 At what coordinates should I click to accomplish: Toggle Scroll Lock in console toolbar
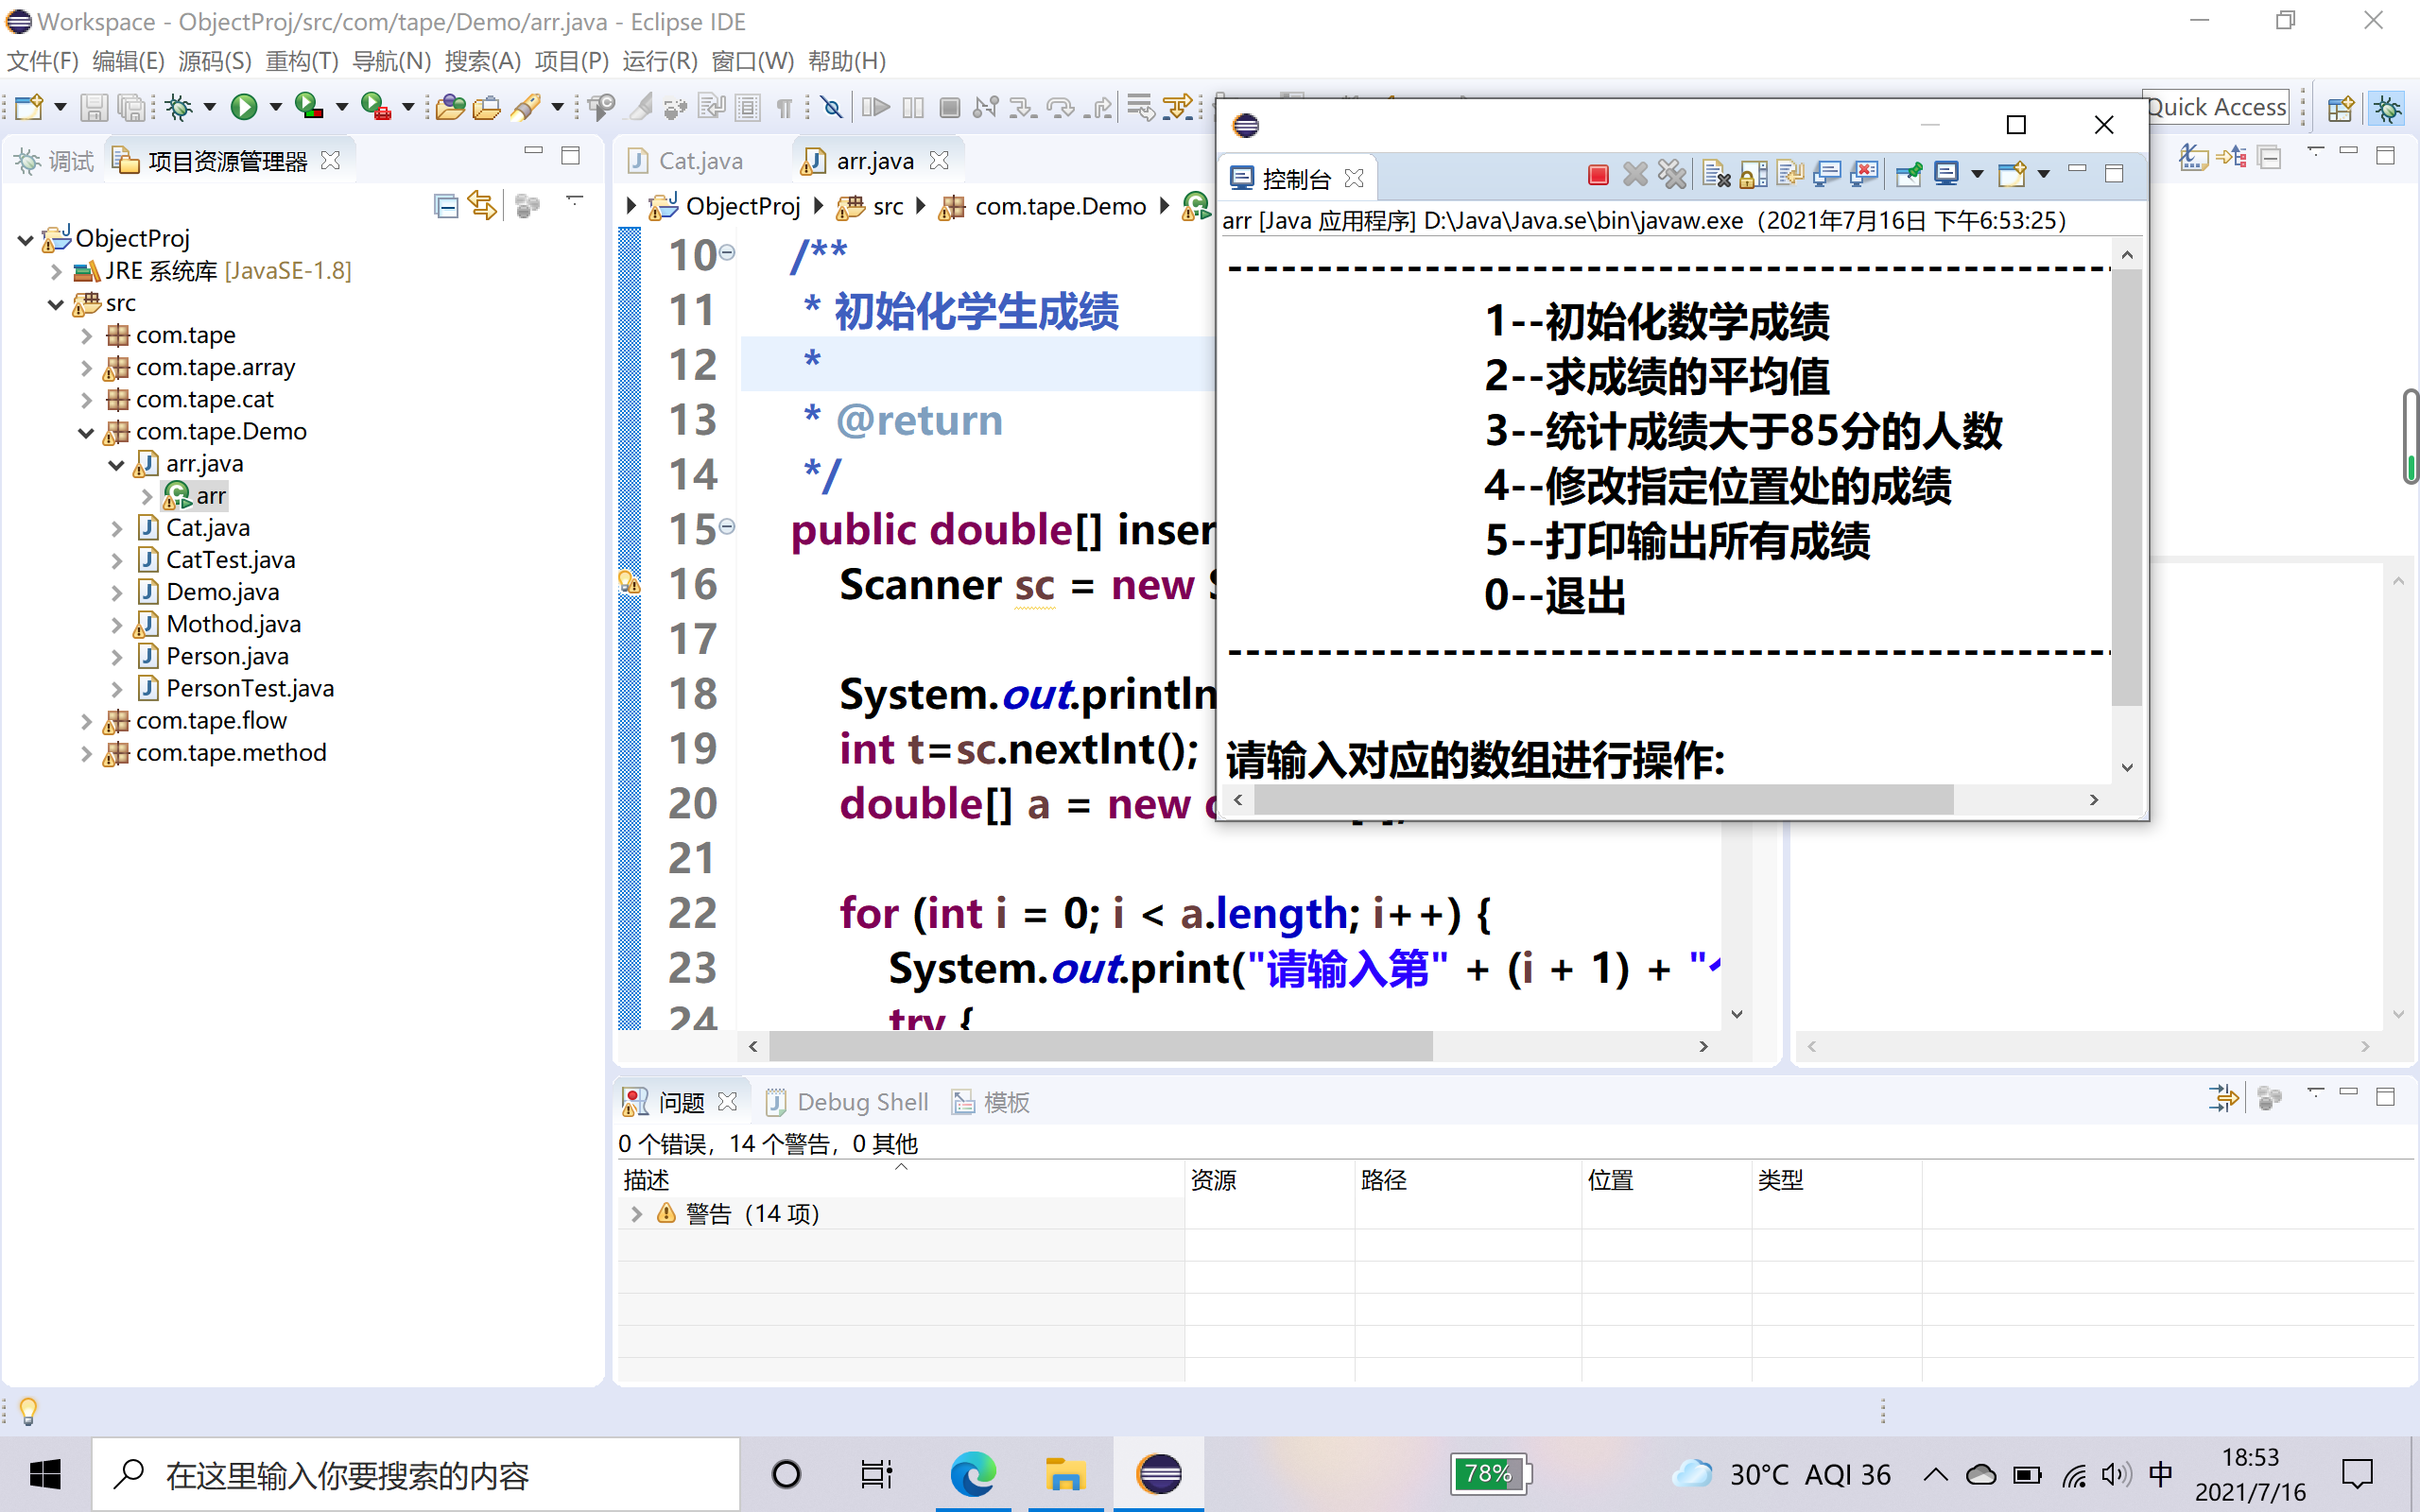coord(1753,175)
